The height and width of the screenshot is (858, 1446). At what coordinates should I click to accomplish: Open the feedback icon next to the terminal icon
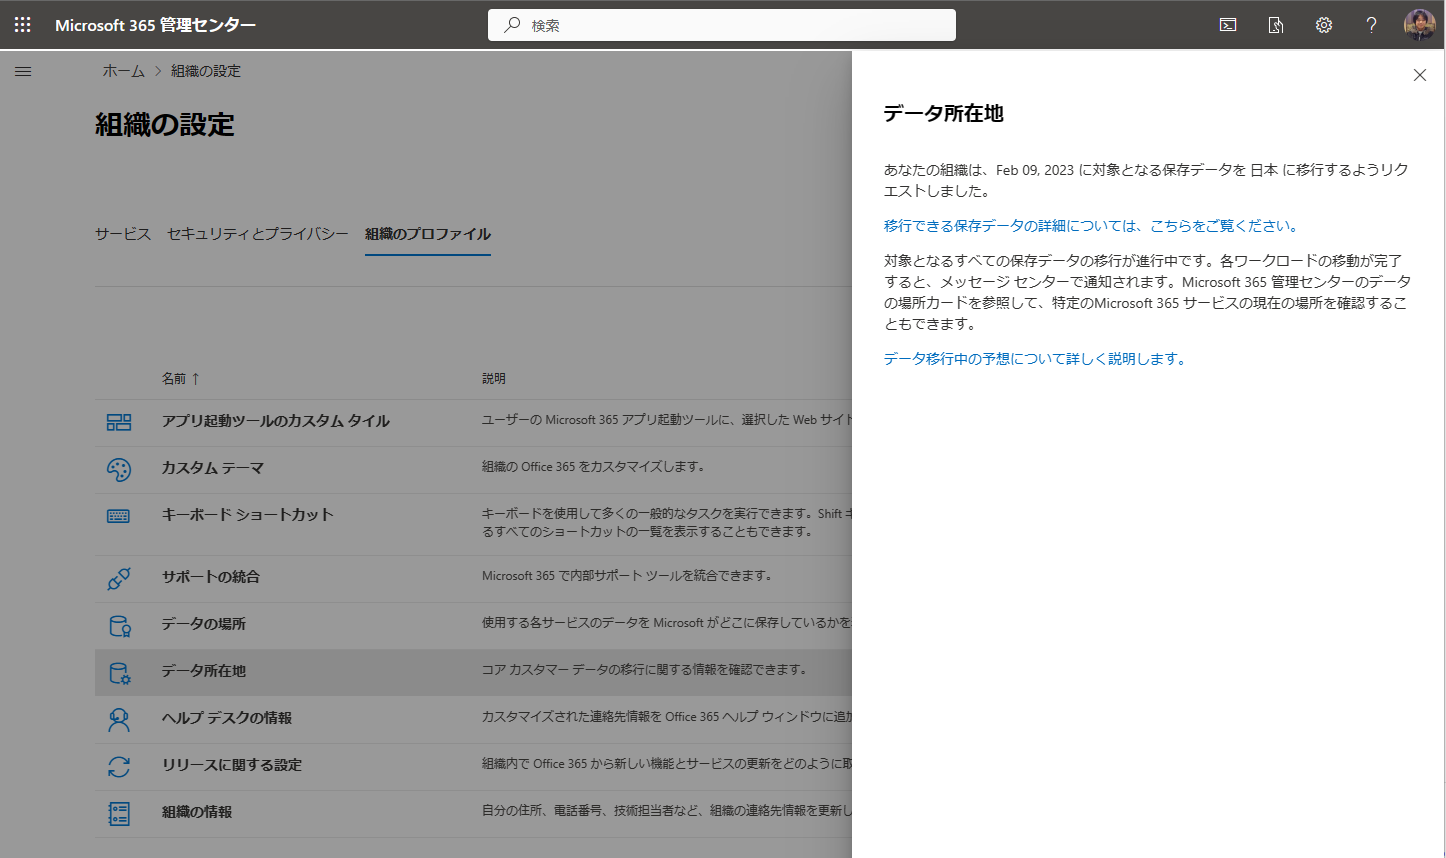pyautogui.click(x=1275, y=24)
